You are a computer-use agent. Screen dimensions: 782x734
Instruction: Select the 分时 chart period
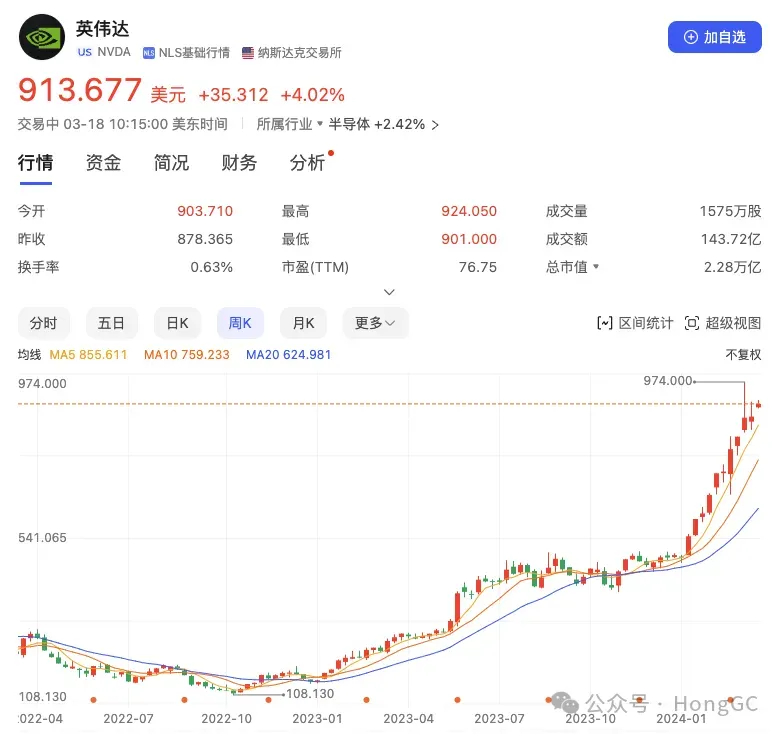[43, 323]
